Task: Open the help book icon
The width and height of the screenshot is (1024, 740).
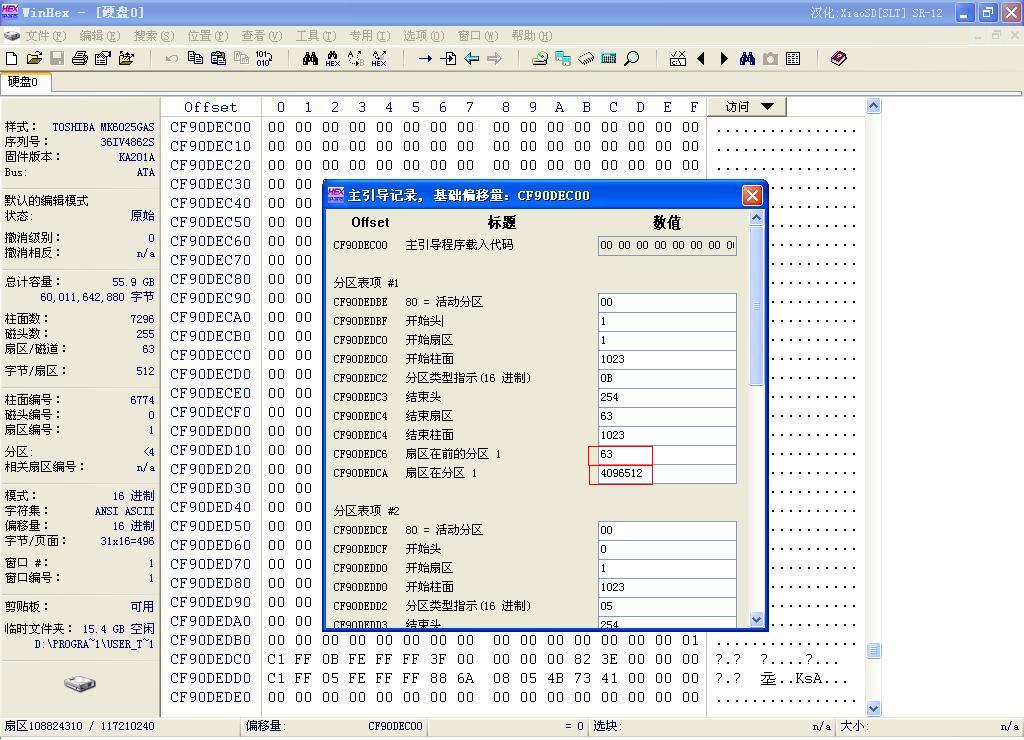Action: (x=839, y=59)
